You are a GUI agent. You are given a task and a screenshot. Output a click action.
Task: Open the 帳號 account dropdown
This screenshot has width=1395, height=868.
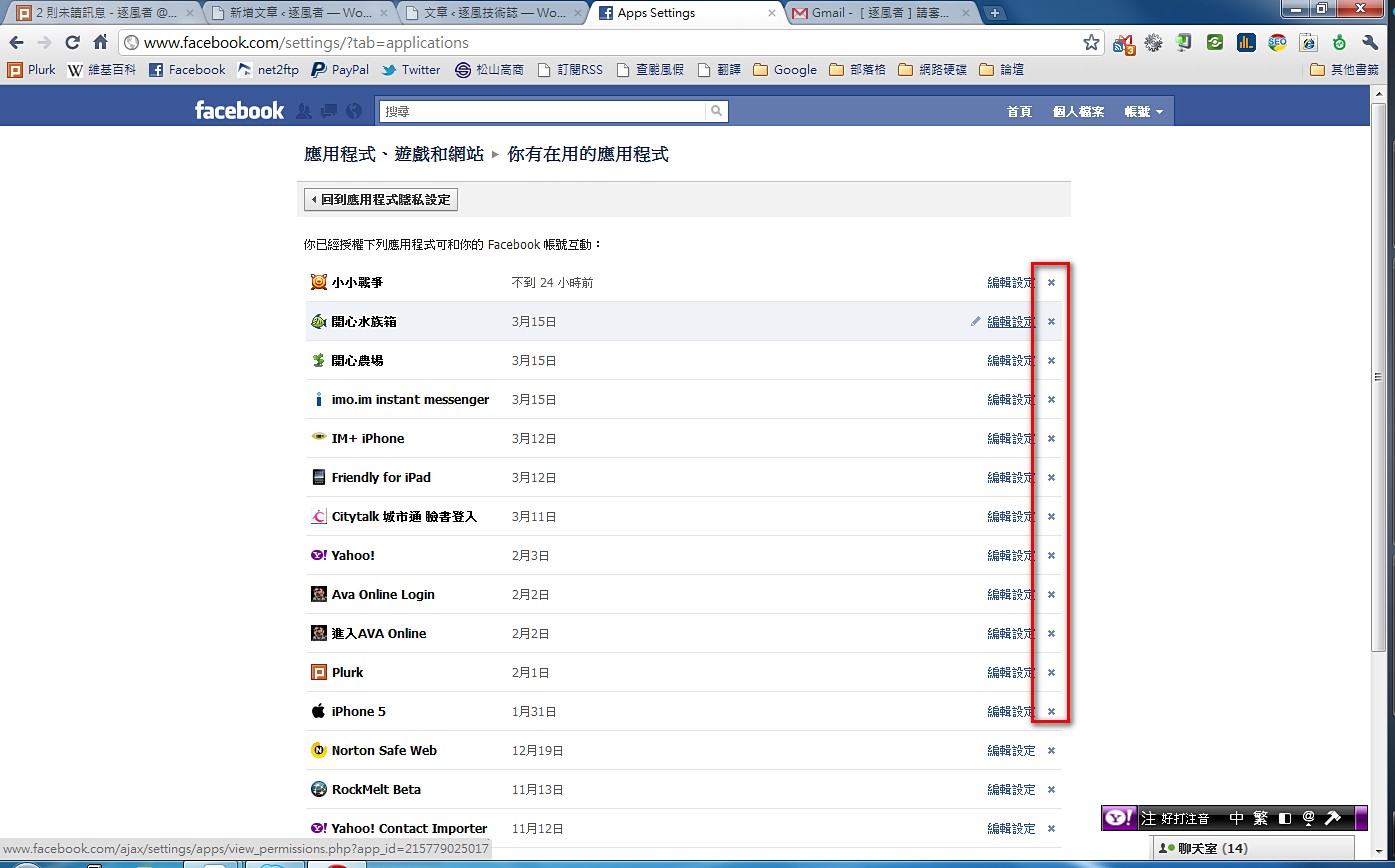(x=1144, y=112)
